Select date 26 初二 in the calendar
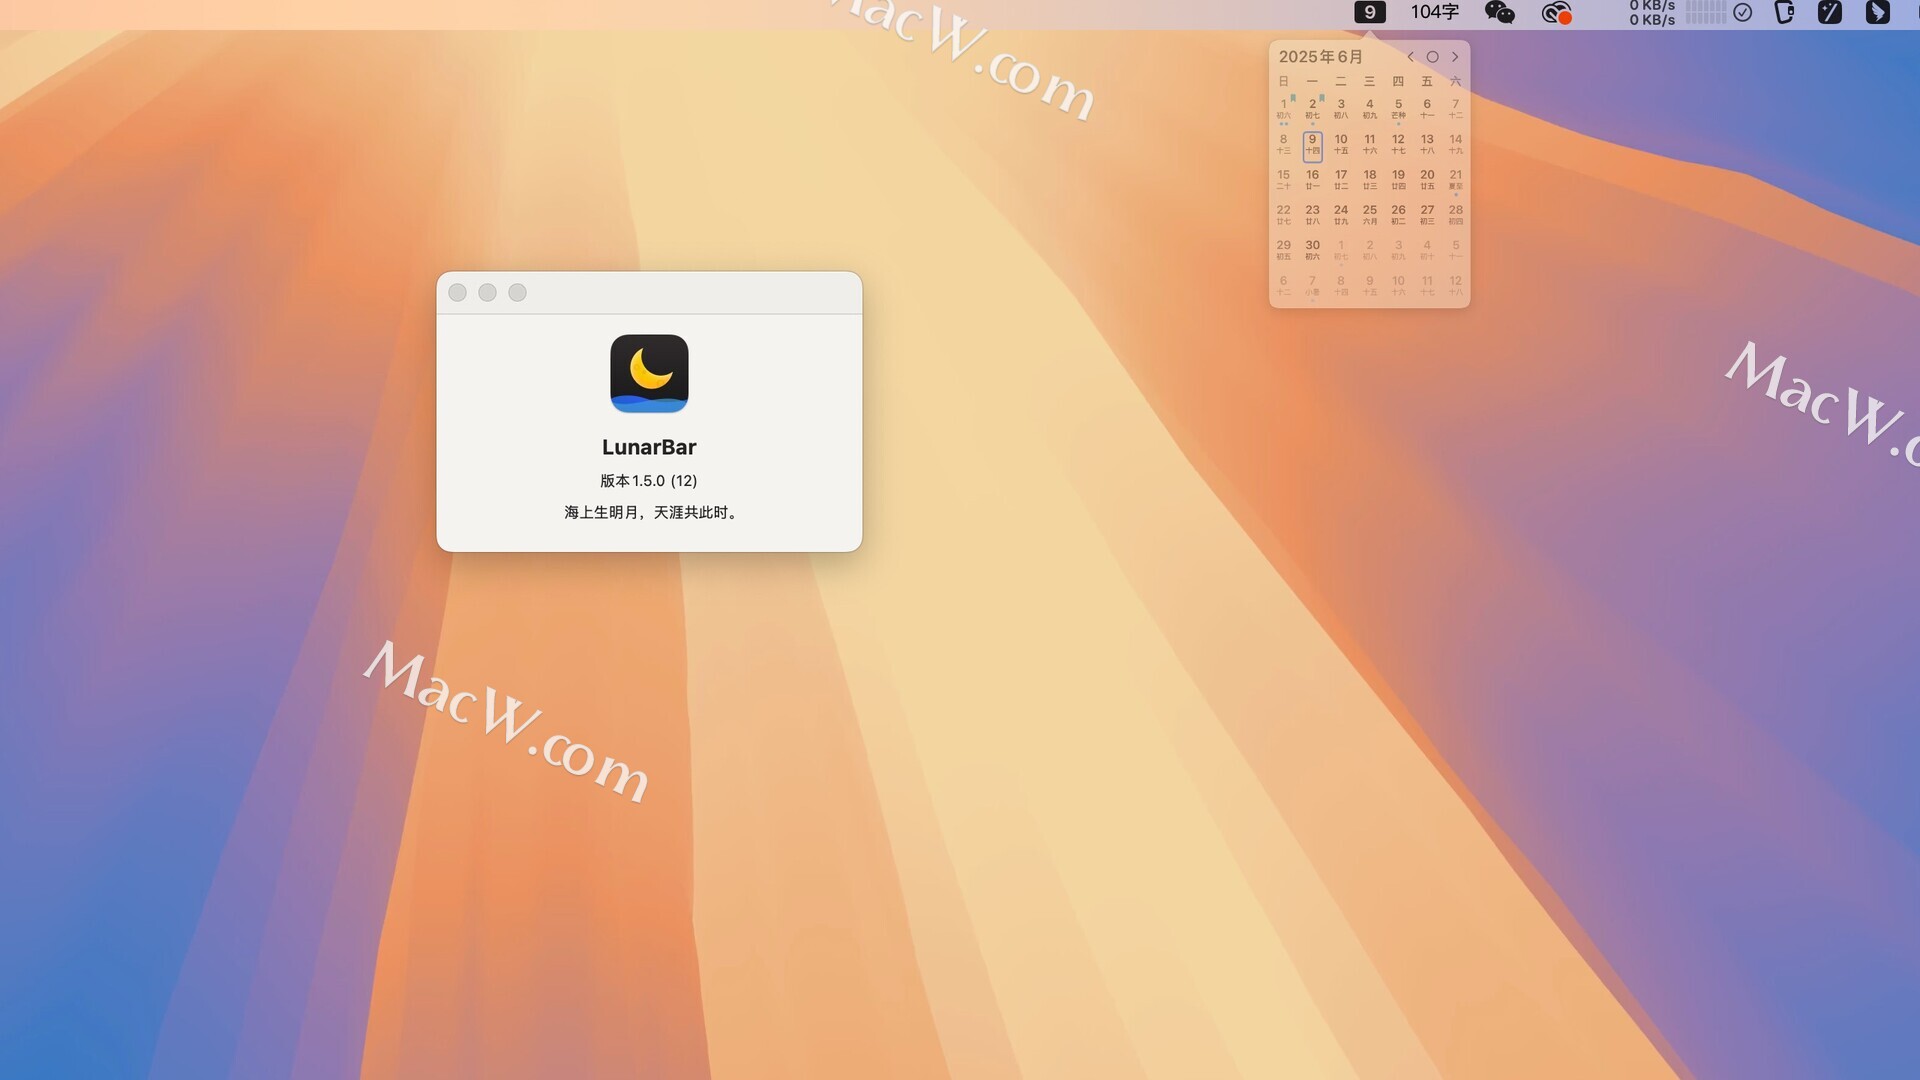This screenshot has height=1080, width=1920. (x=1398, y=215)
